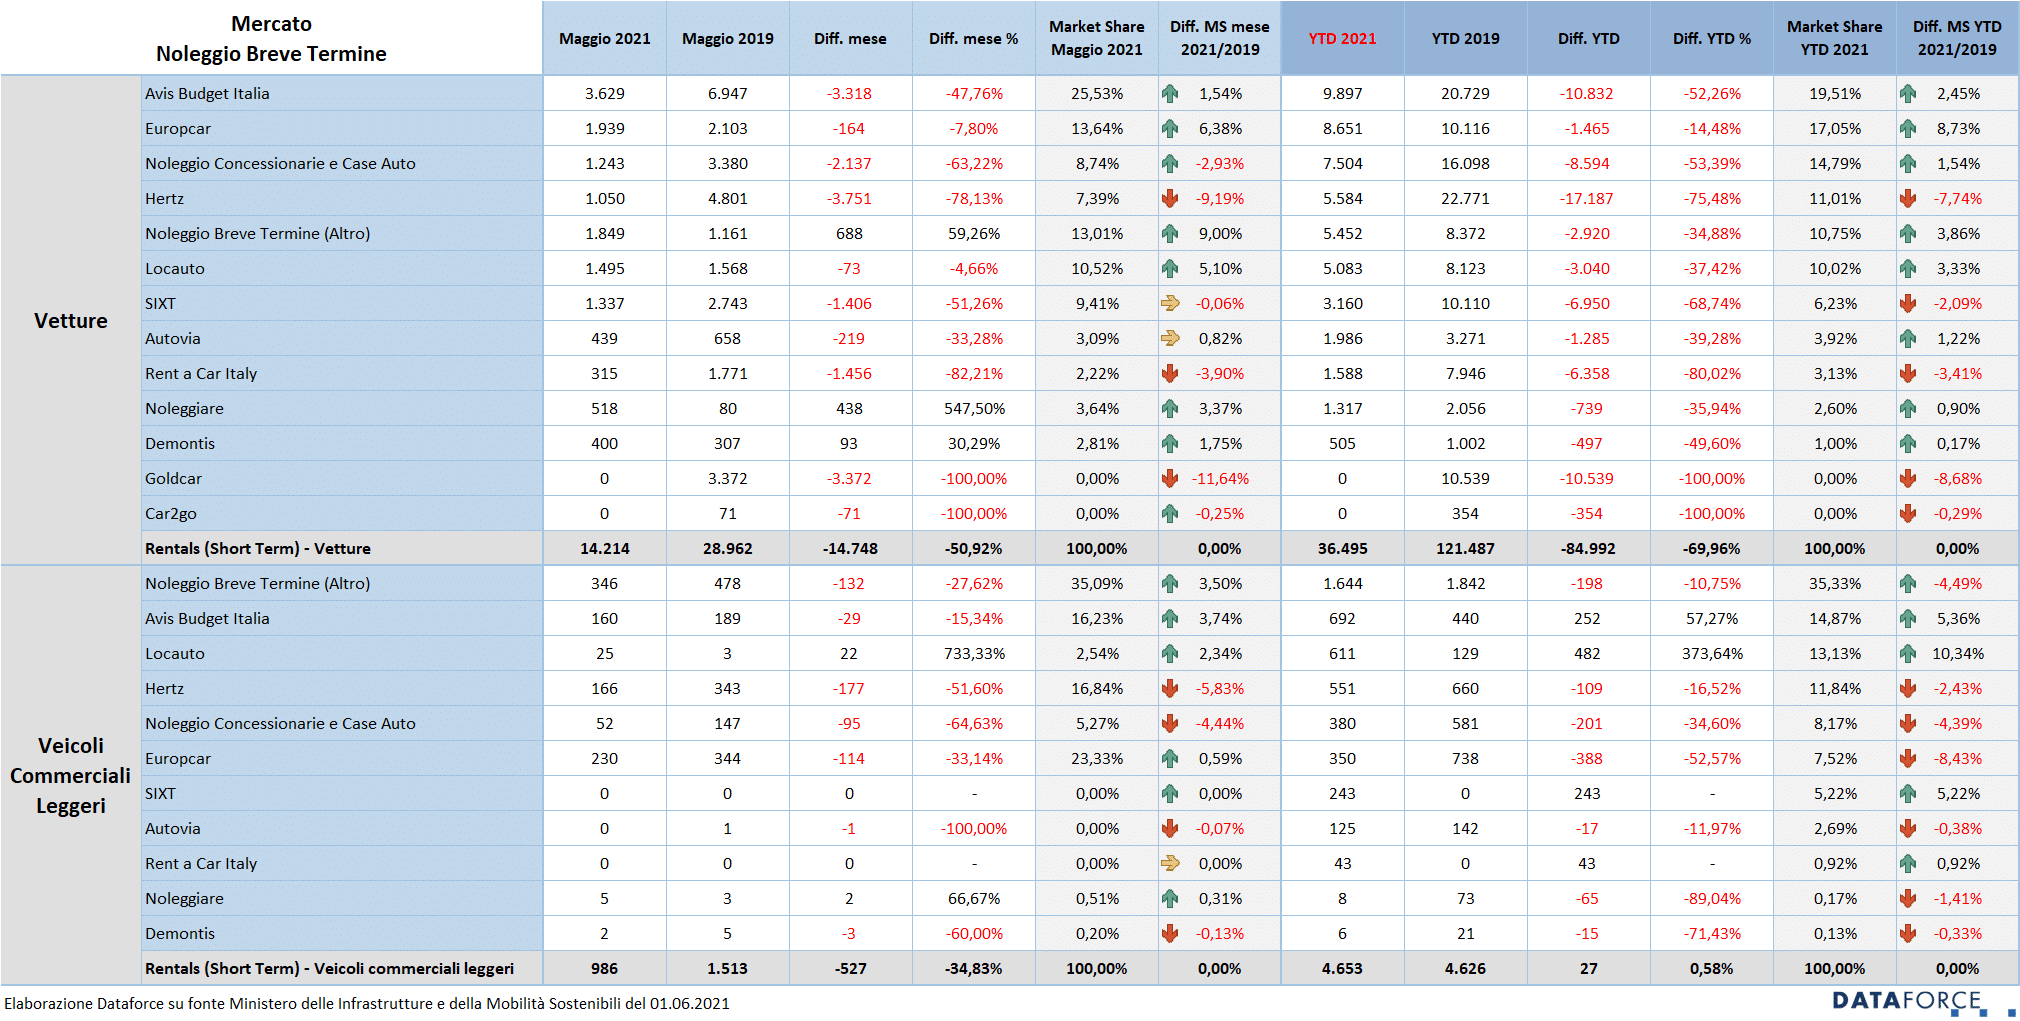2020x1021 pixels.
Task: Click 'Rentals (Short Term) - Veicoli commerciali leggeri' label
Action: coord(329,969)
